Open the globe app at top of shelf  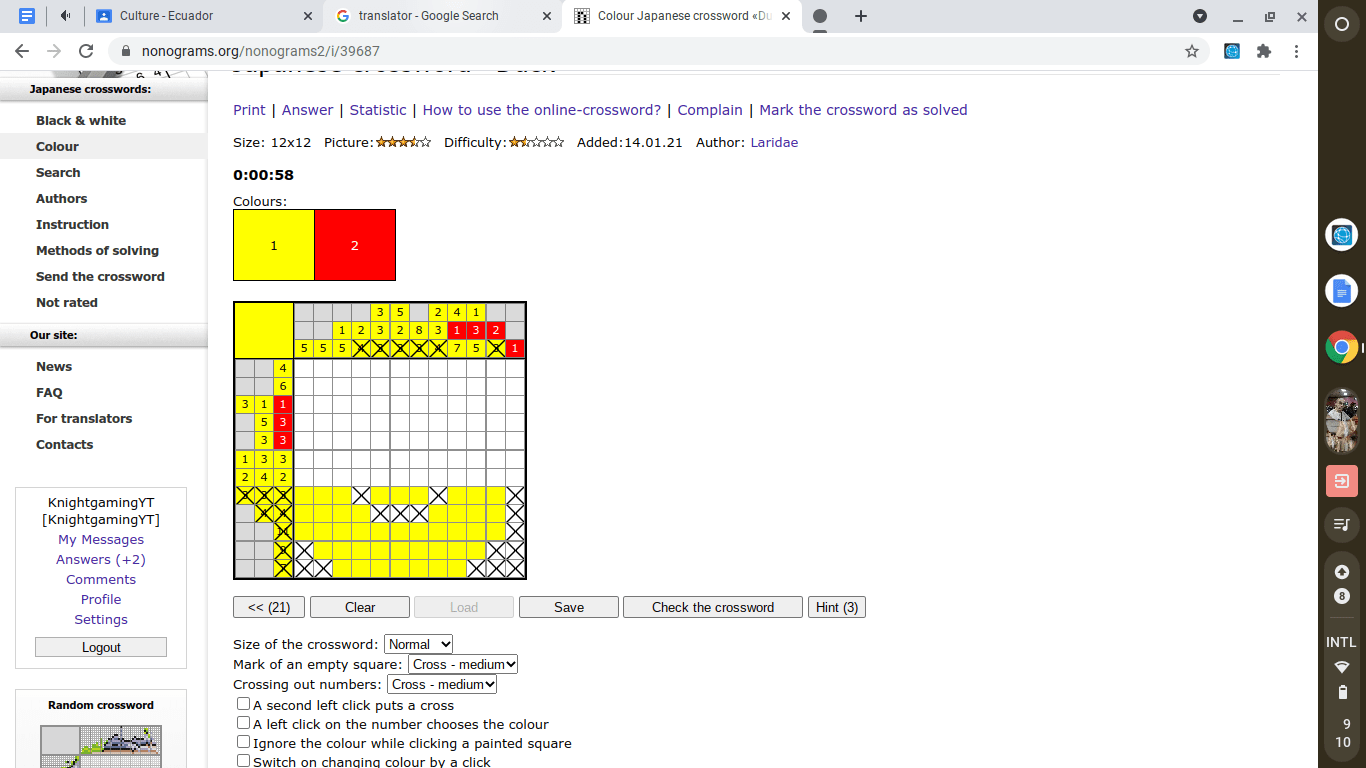tap(1341, 235)
